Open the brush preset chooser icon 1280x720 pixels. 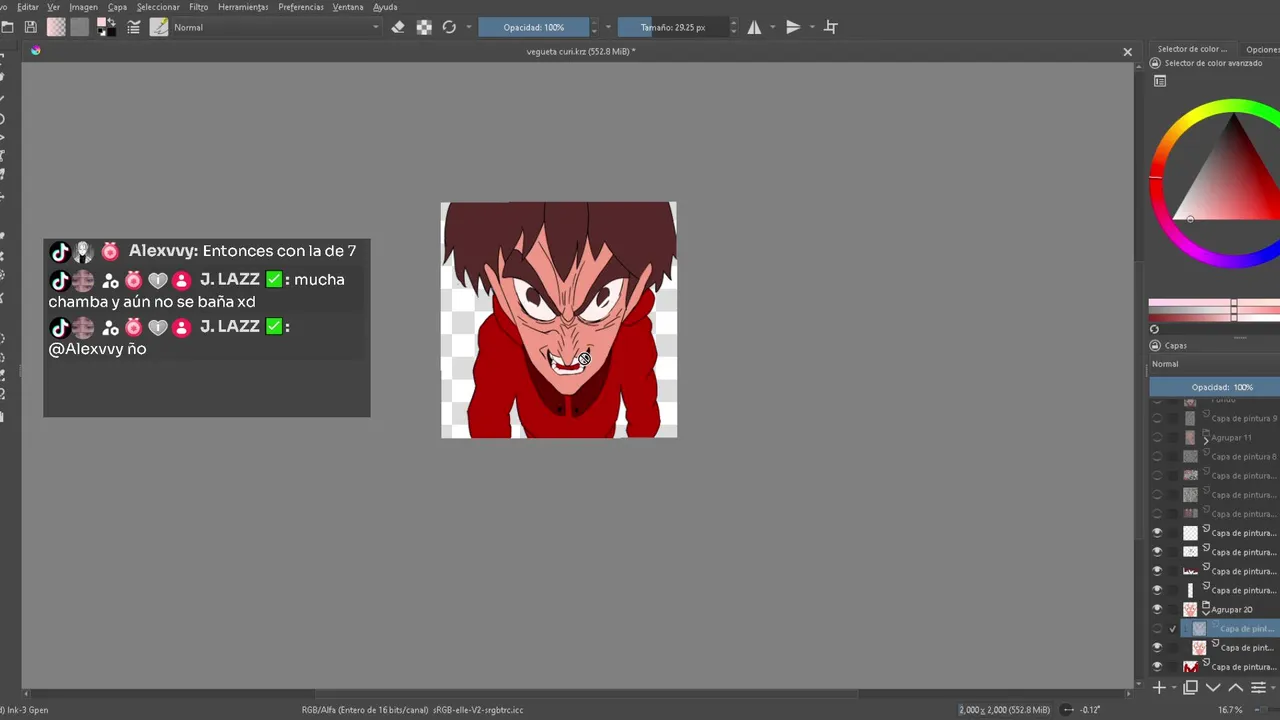(x=159, y=27)
